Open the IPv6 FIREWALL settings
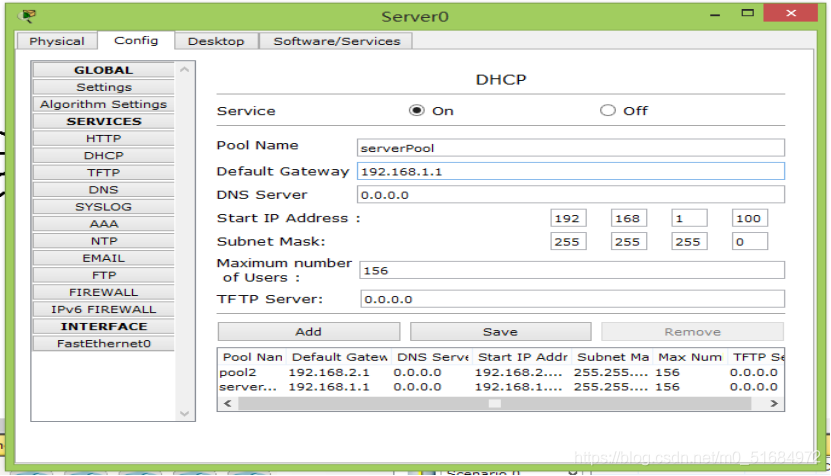831x476 pixels. point(103,309)
